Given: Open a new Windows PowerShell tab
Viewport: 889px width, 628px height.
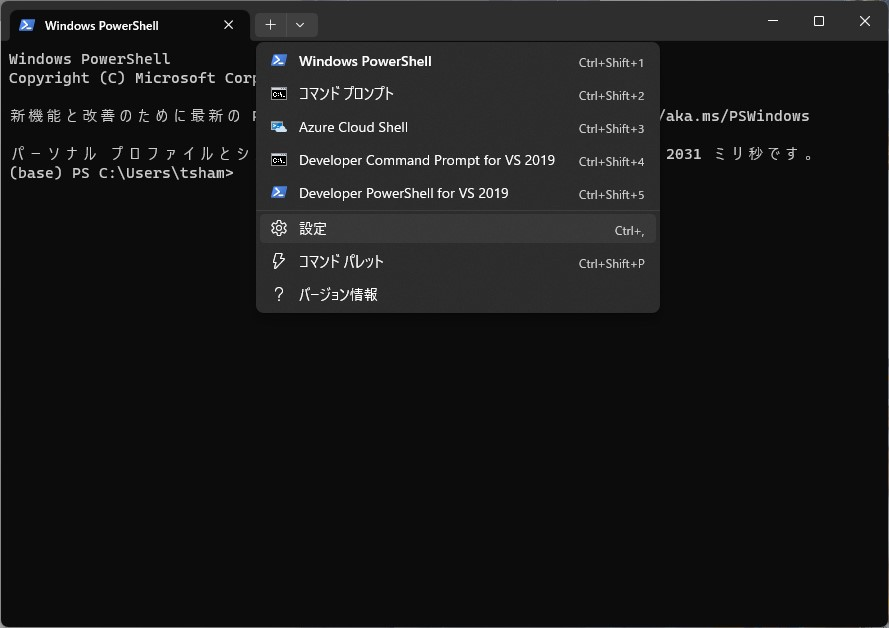Looking at the screenshot, I should 364,61.
